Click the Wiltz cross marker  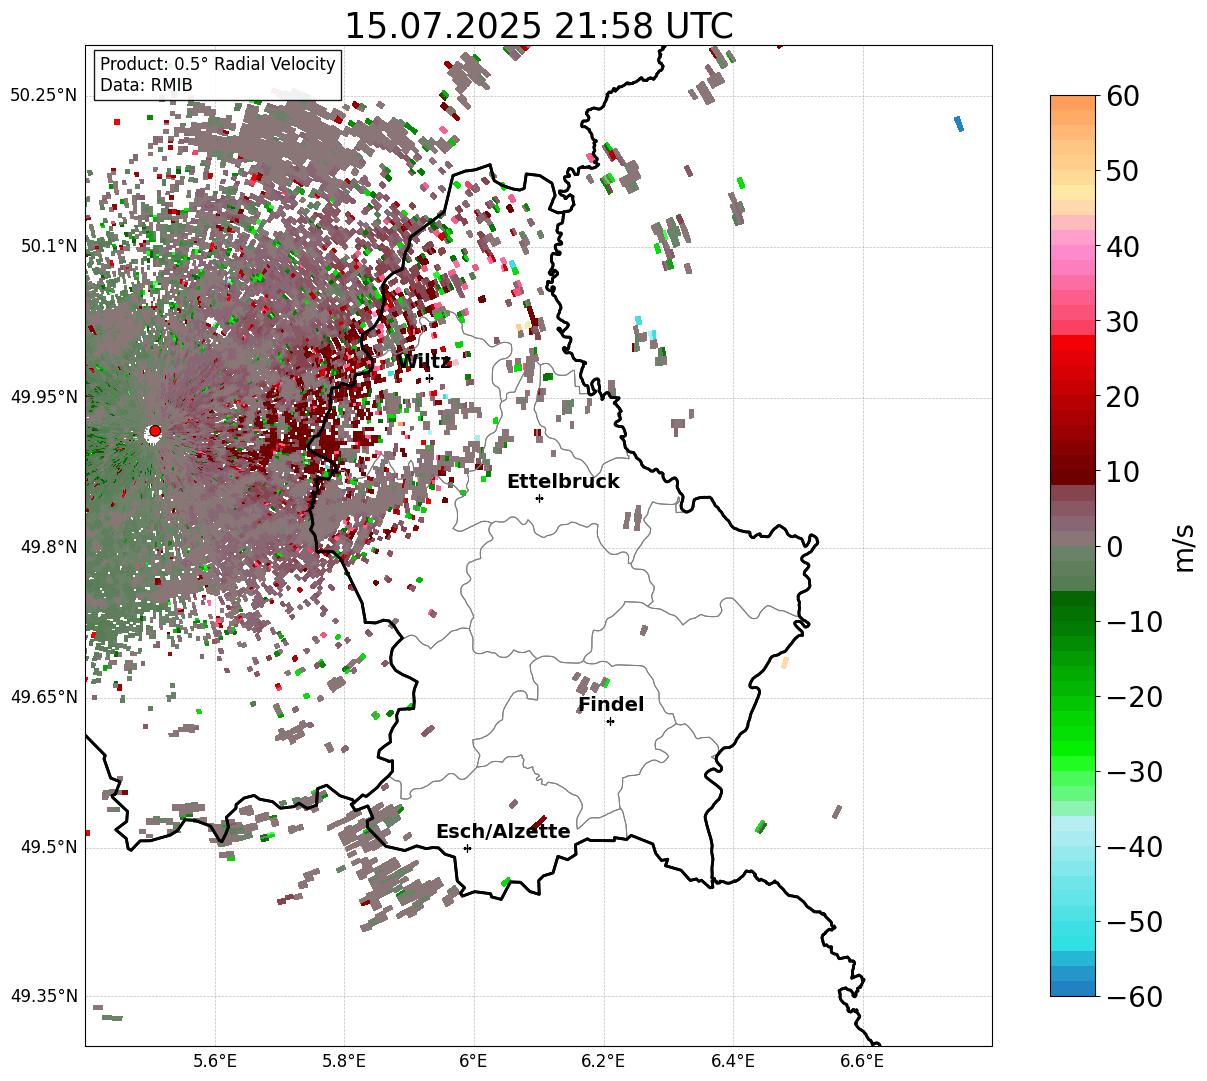coord(429,378)
